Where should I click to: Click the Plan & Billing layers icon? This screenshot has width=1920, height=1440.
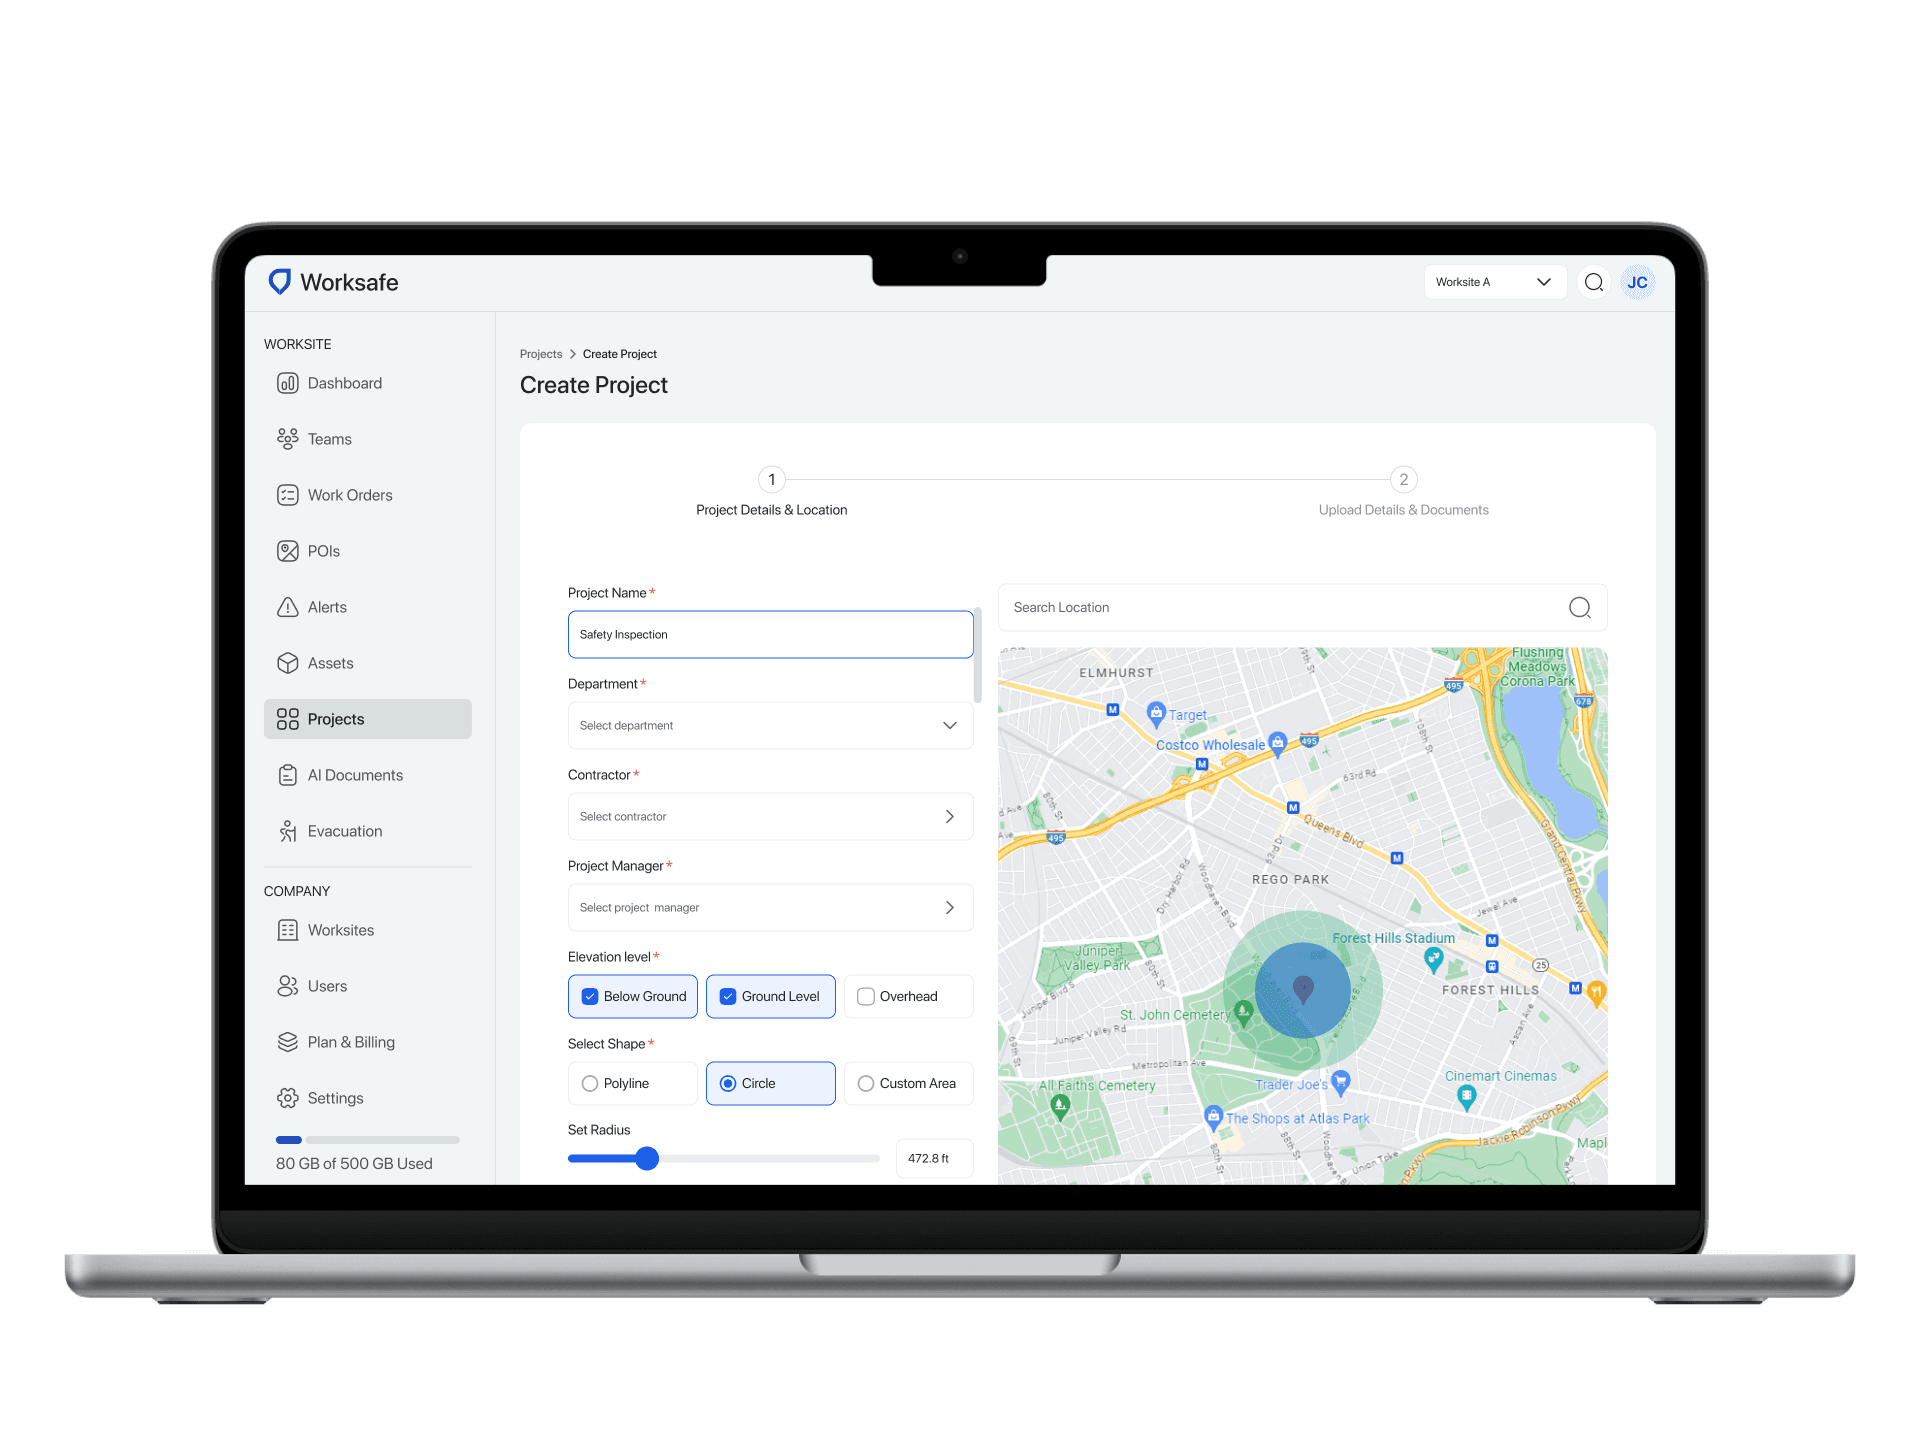(x=288, y=1042)
